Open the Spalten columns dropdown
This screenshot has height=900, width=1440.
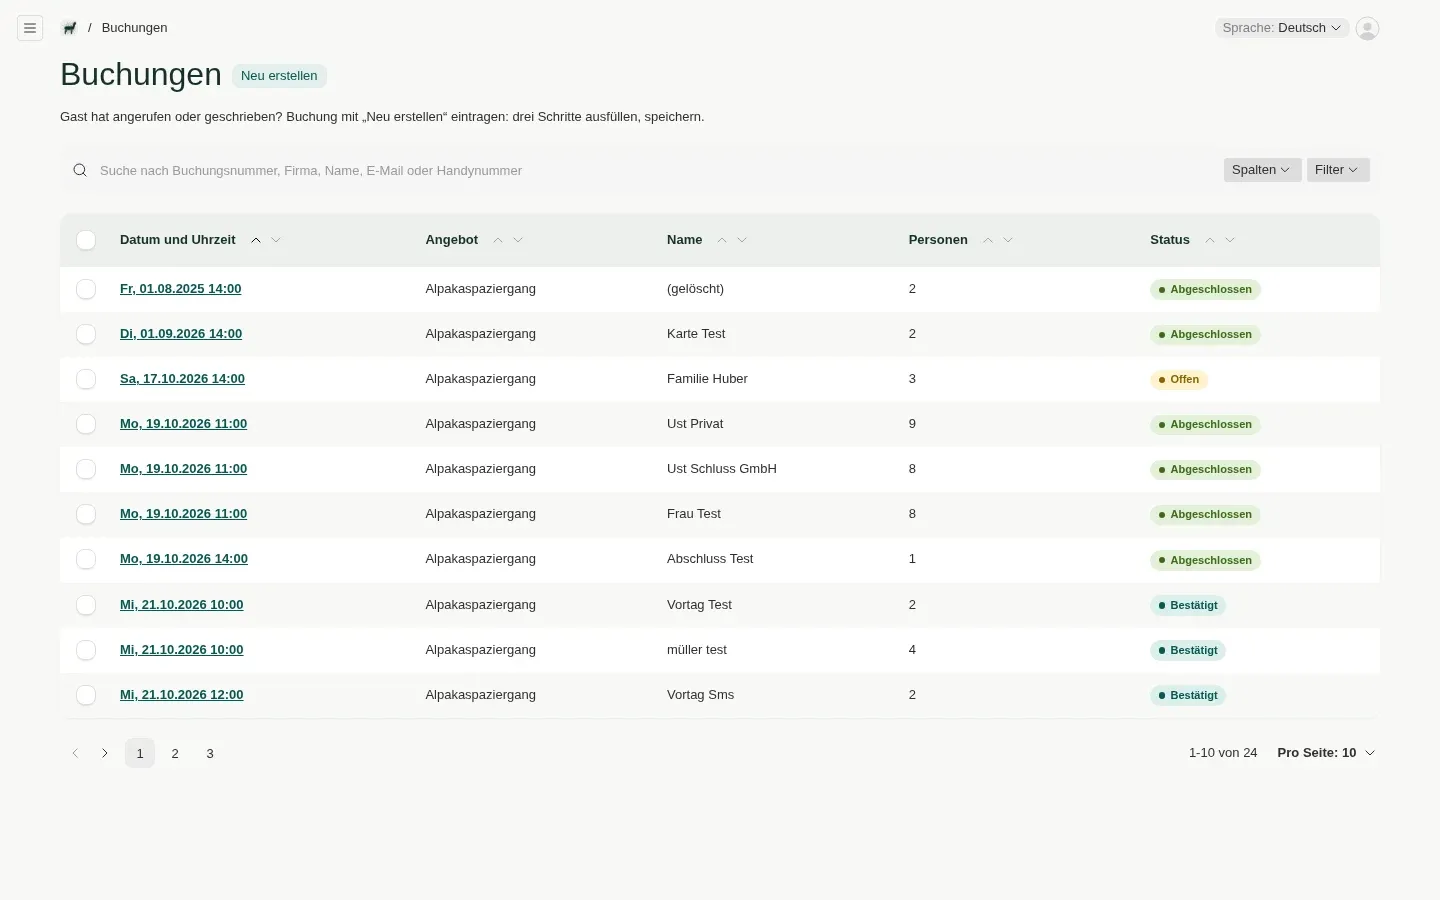click(x=1262, y=170)
